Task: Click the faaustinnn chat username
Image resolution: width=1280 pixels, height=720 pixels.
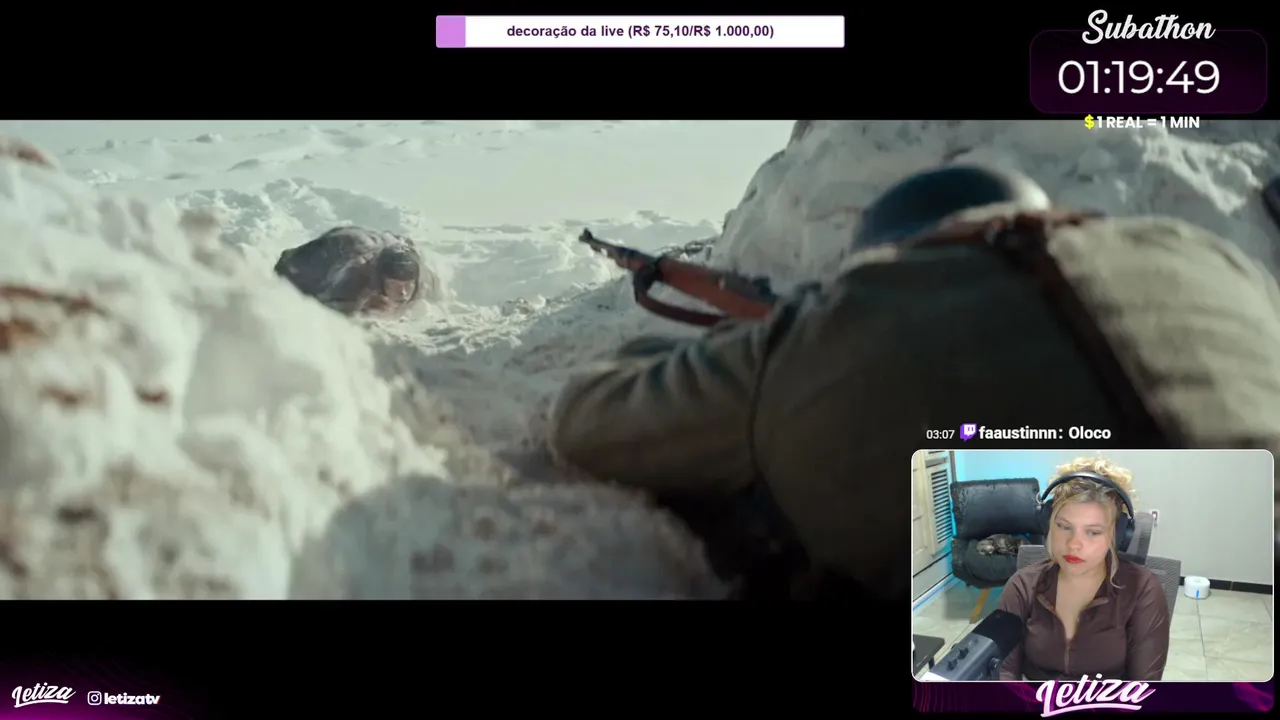Action: click(1018, 433)
